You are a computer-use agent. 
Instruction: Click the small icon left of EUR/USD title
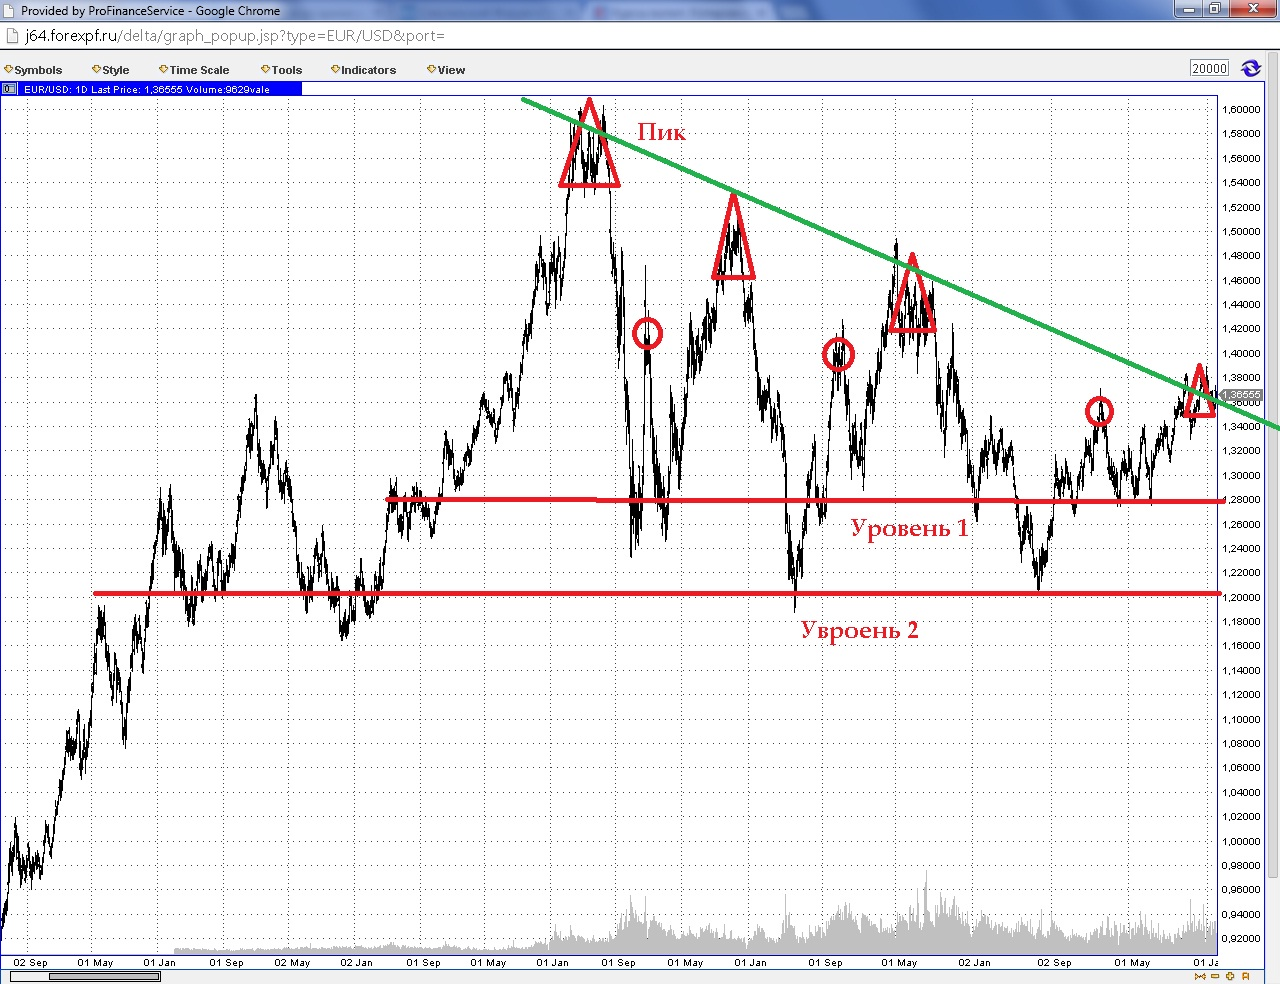[x=10, y=89]
